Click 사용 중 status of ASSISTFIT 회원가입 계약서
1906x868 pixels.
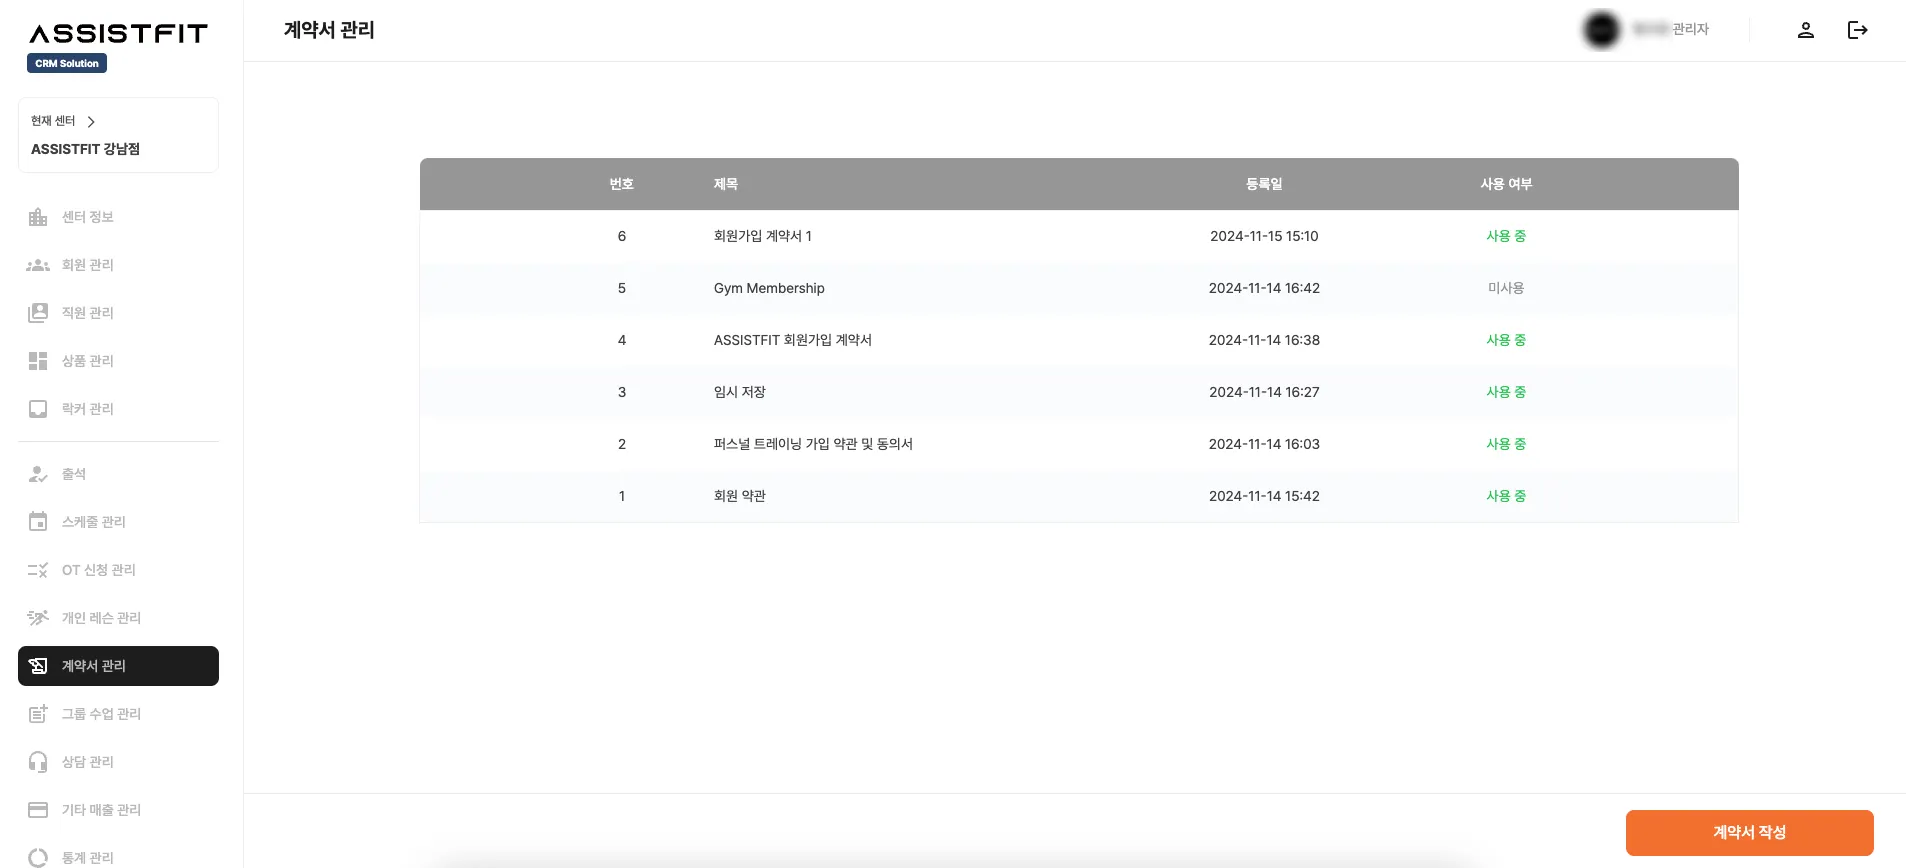point(1505,340)
